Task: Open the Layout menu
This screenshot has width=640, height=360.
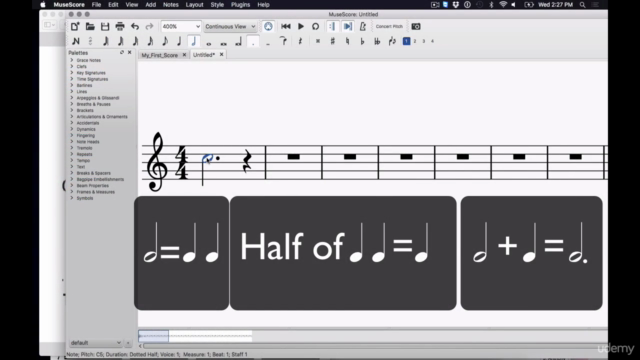Action: (x=194, y=5)
